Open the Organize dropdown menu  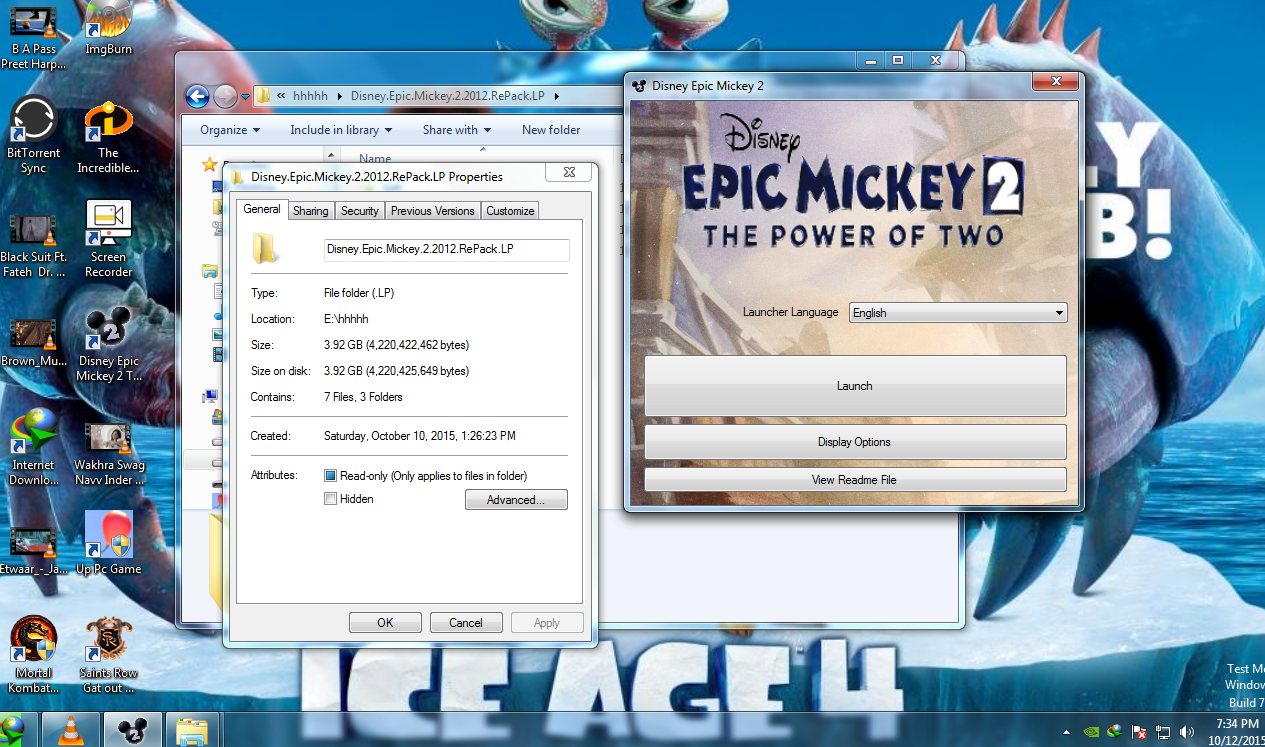tap(230, 130)
